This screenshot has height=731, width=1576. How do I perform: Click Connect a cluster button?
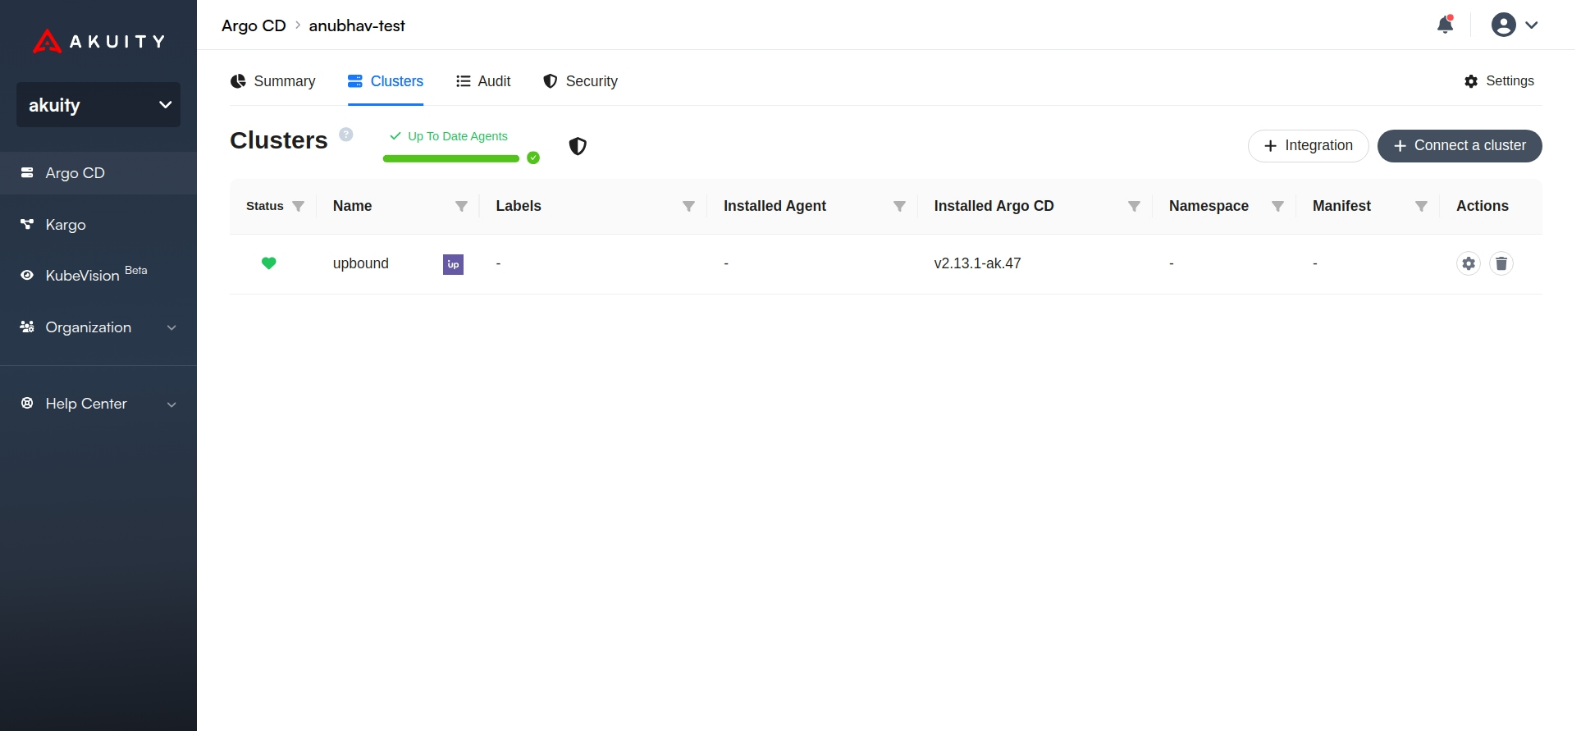1460,146
